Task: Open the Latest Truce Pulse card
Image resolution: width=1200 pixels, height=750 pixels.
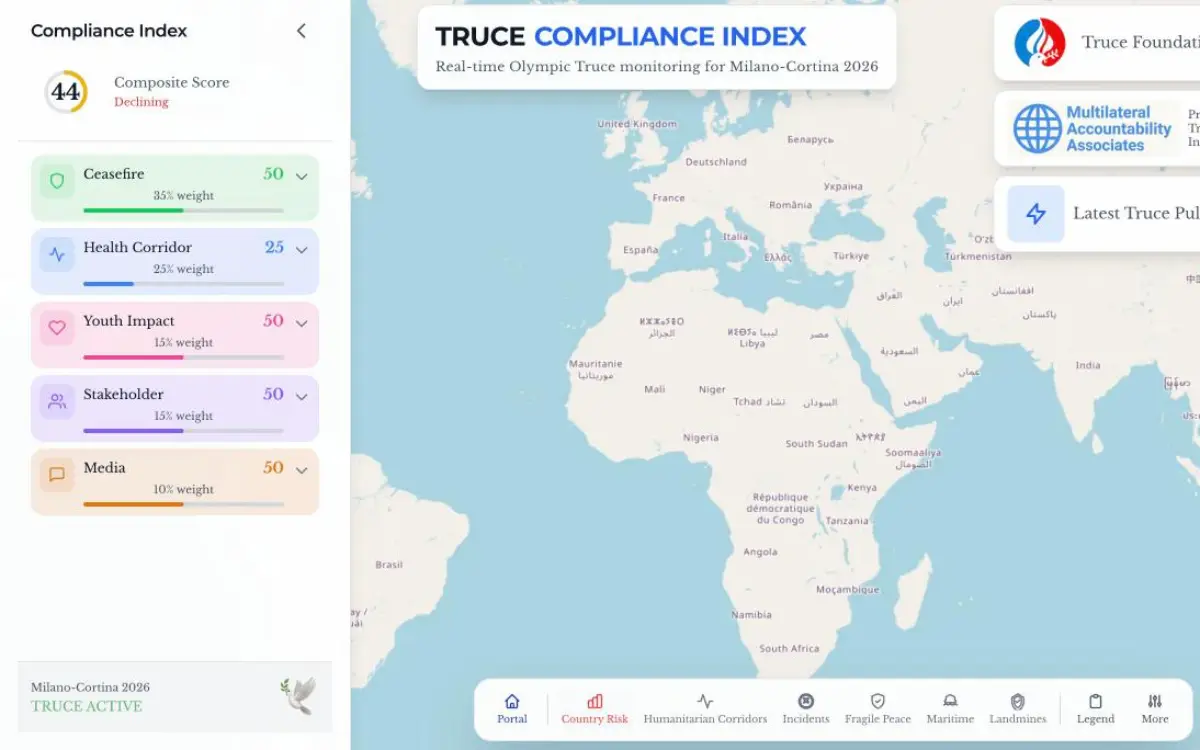Action: [x=1097, y=213]
